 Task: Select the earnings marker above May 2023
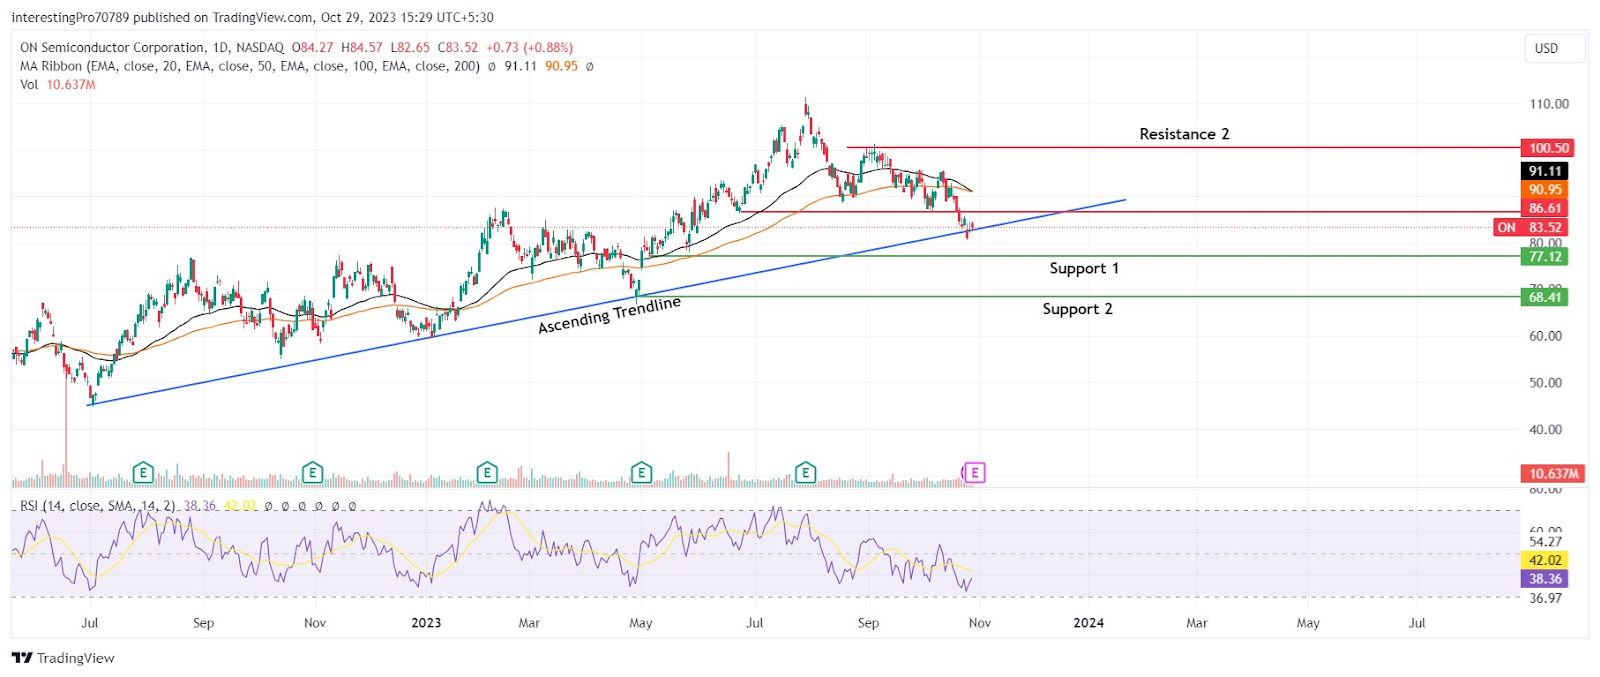[x=642, y=472]
